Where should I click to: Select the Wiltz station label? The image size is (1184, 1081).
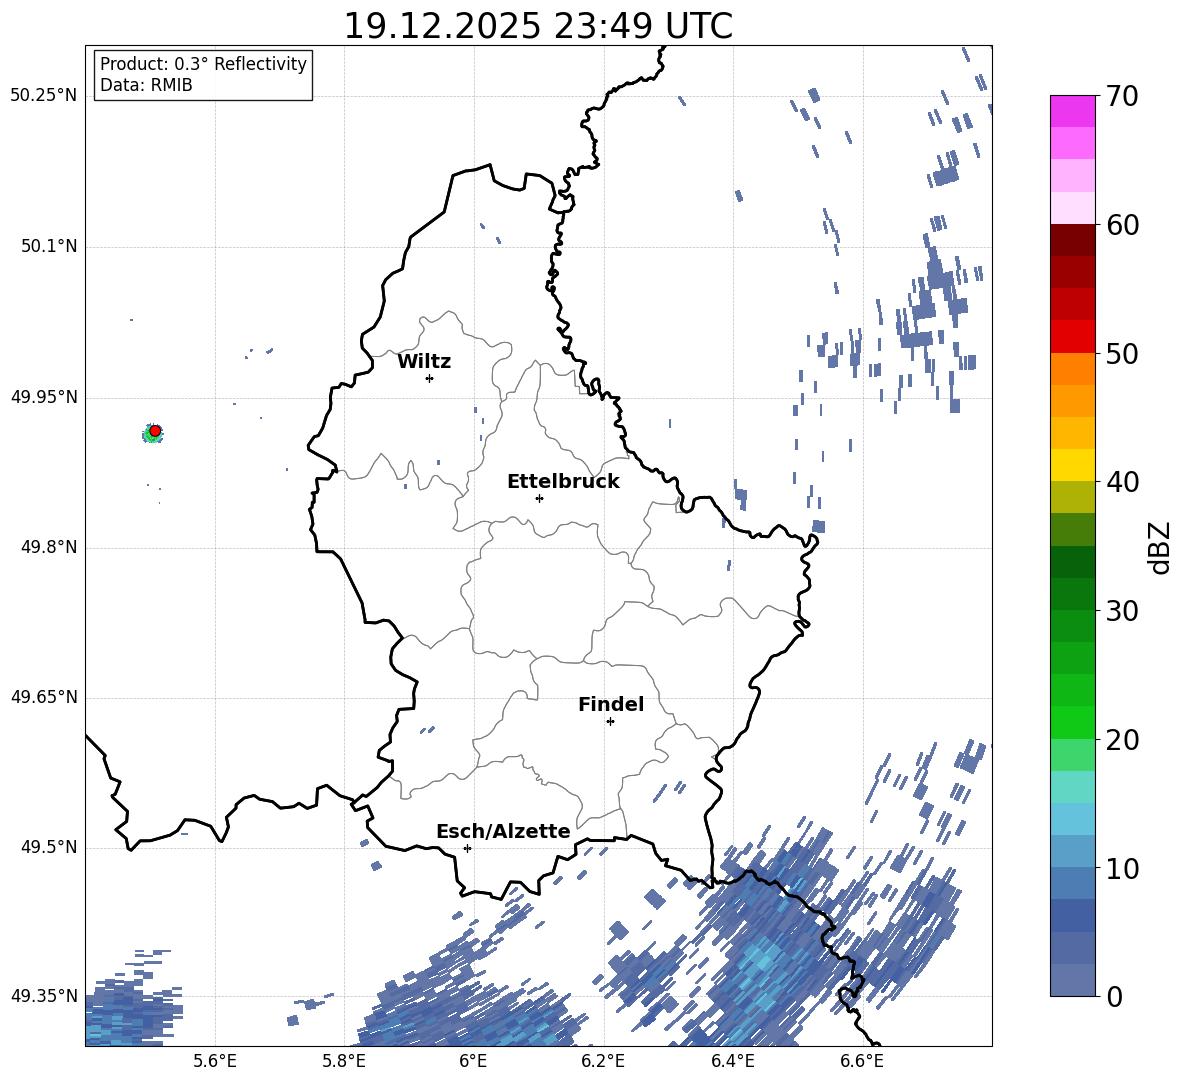[x=424, y=362]
